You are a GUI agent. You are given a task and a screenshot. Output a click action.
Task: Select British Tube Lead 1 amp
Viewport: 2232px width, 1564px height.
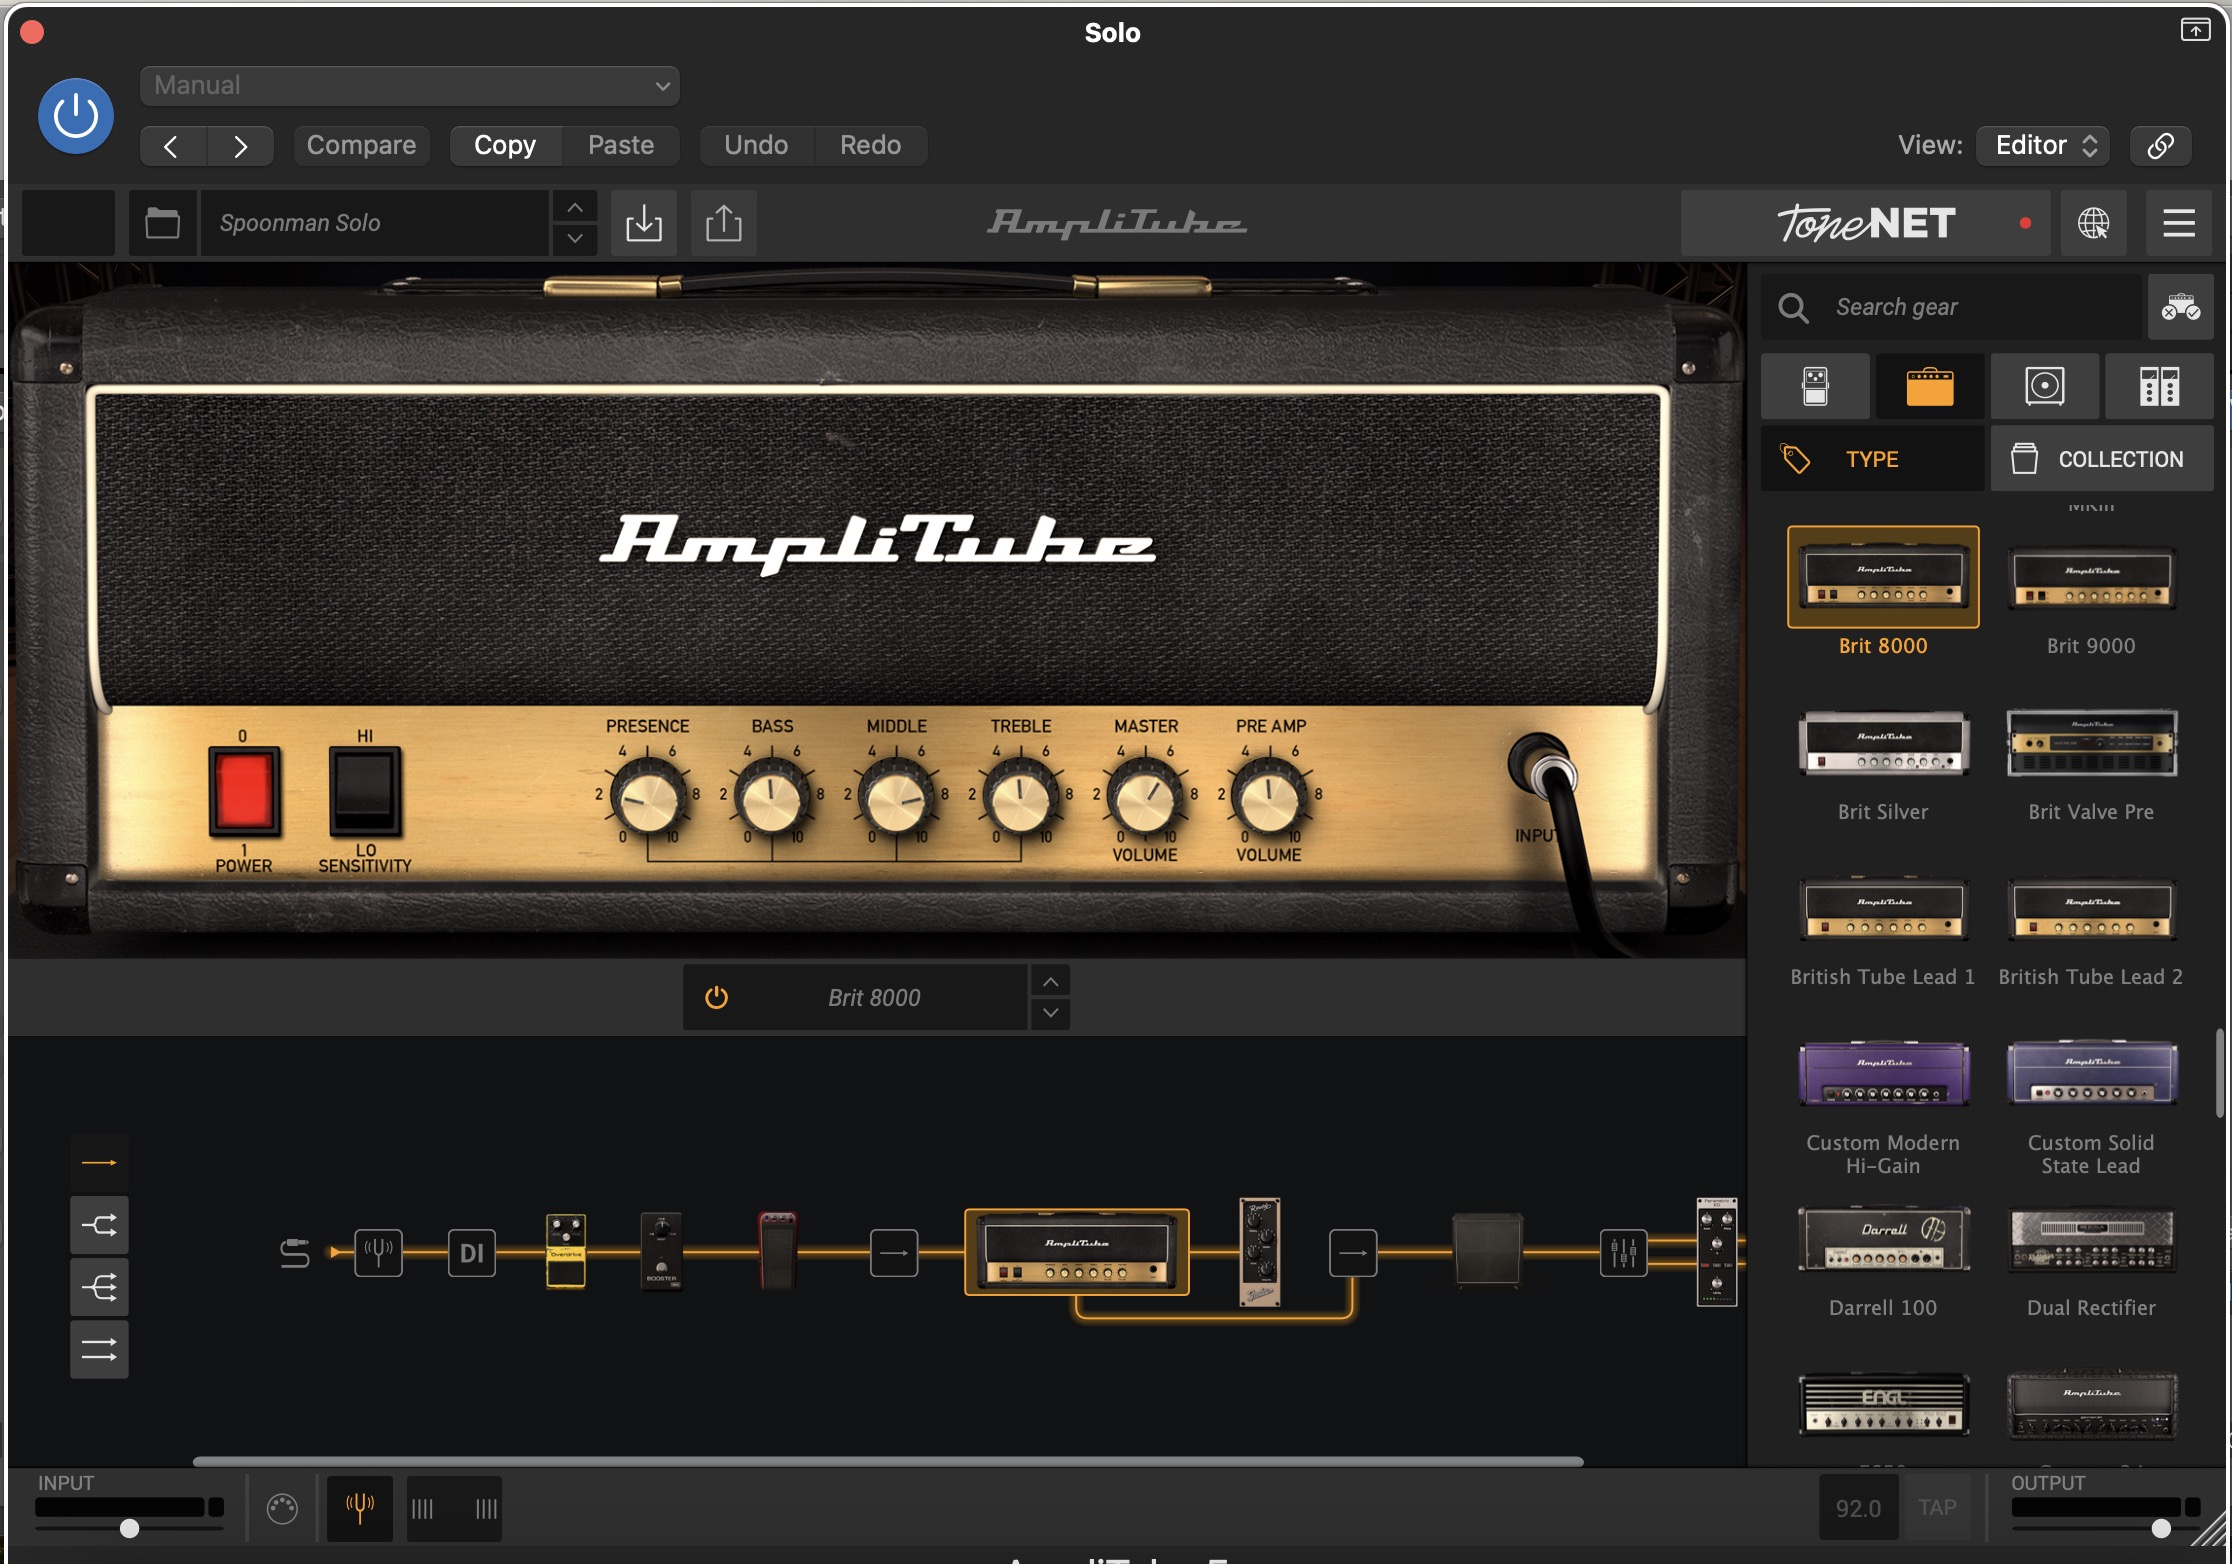coord(1883,909)
